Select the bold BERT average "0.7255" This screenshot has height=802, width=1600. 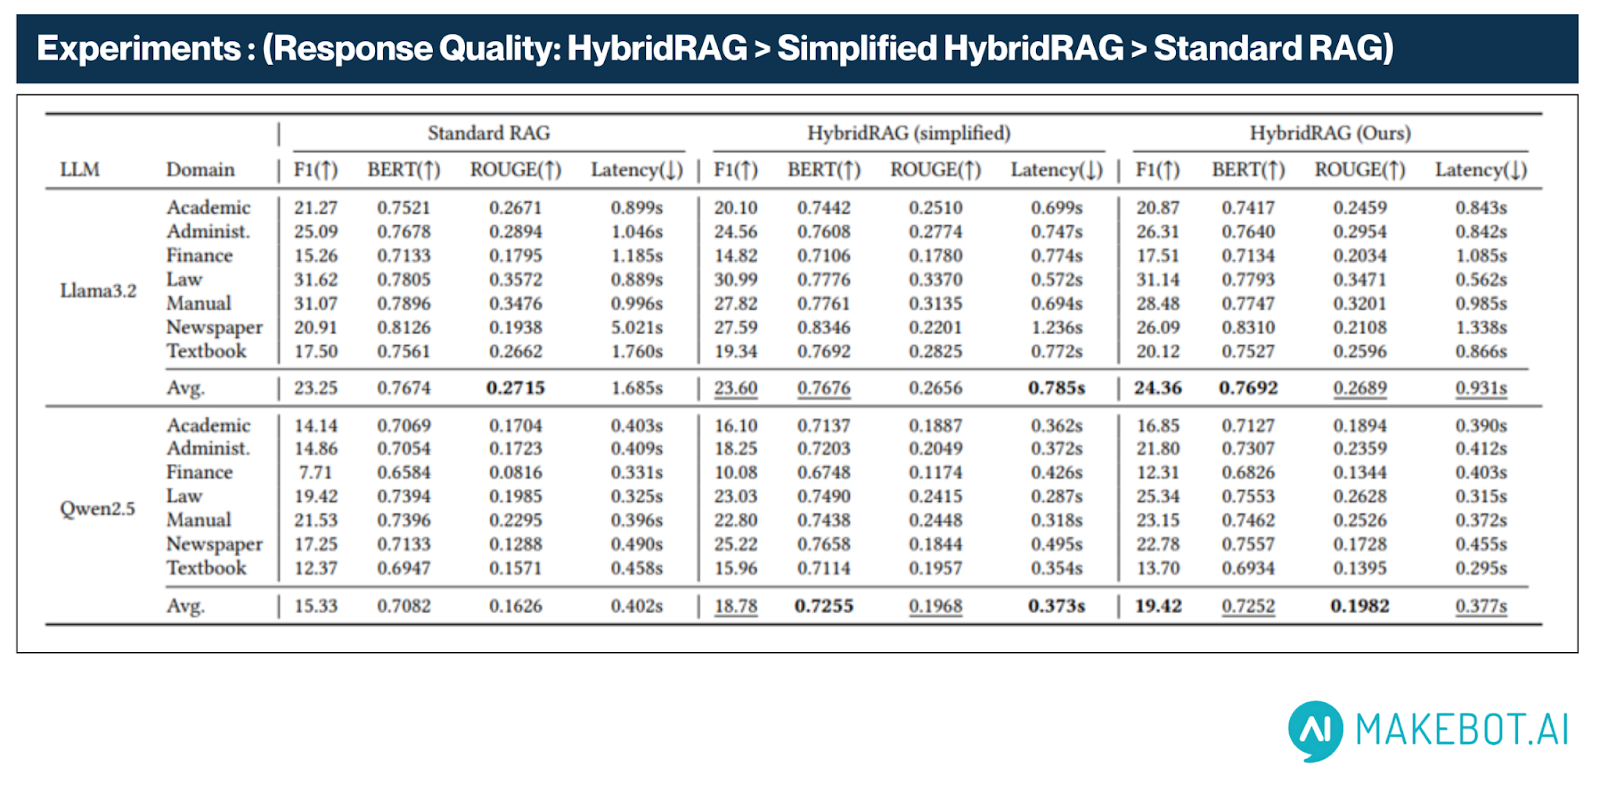pyautogui.click(x=824, y=606)
